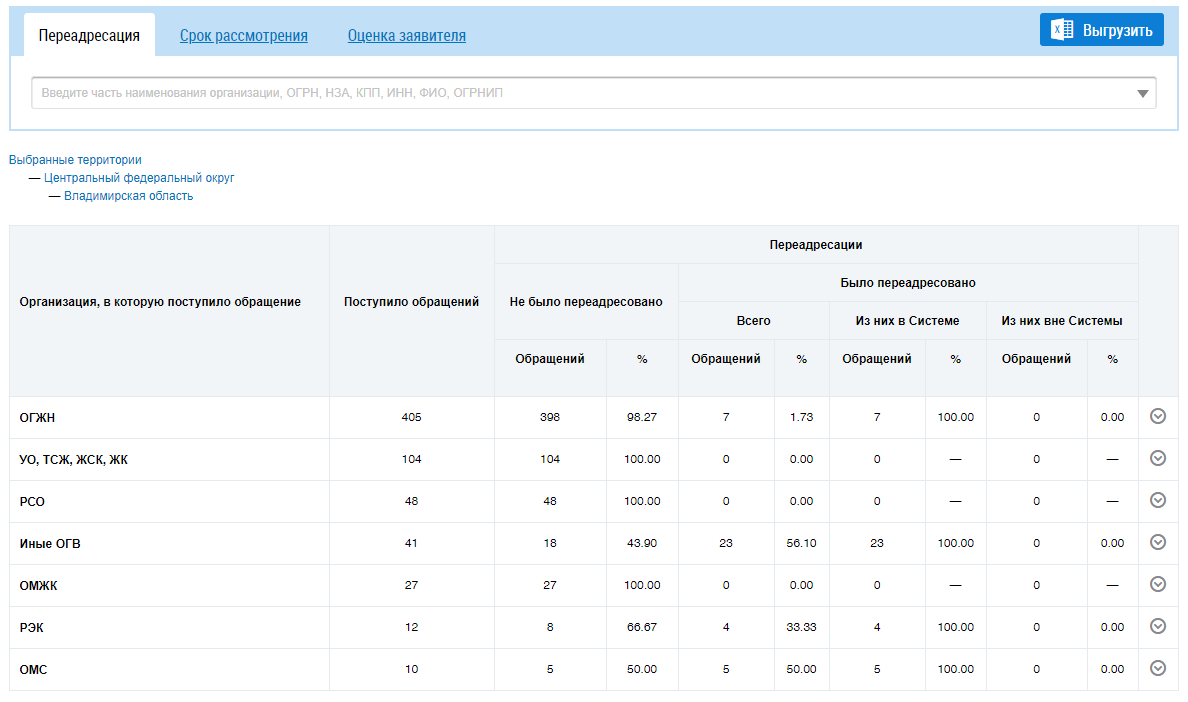
Task: Click the Выгрузить export button
Action: [x=1116, y=30]
